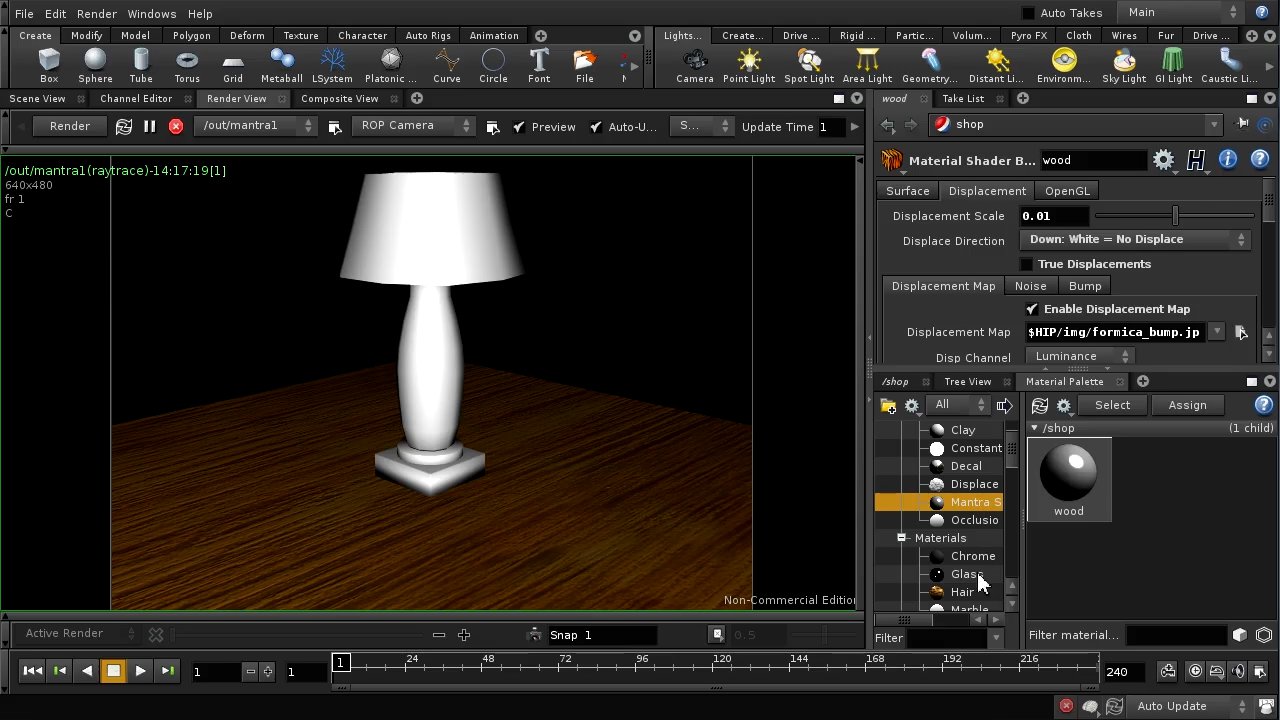1280x720 pixels.
Task: Adjust the Displacement Scale slider
Action: coord(1175,216)
